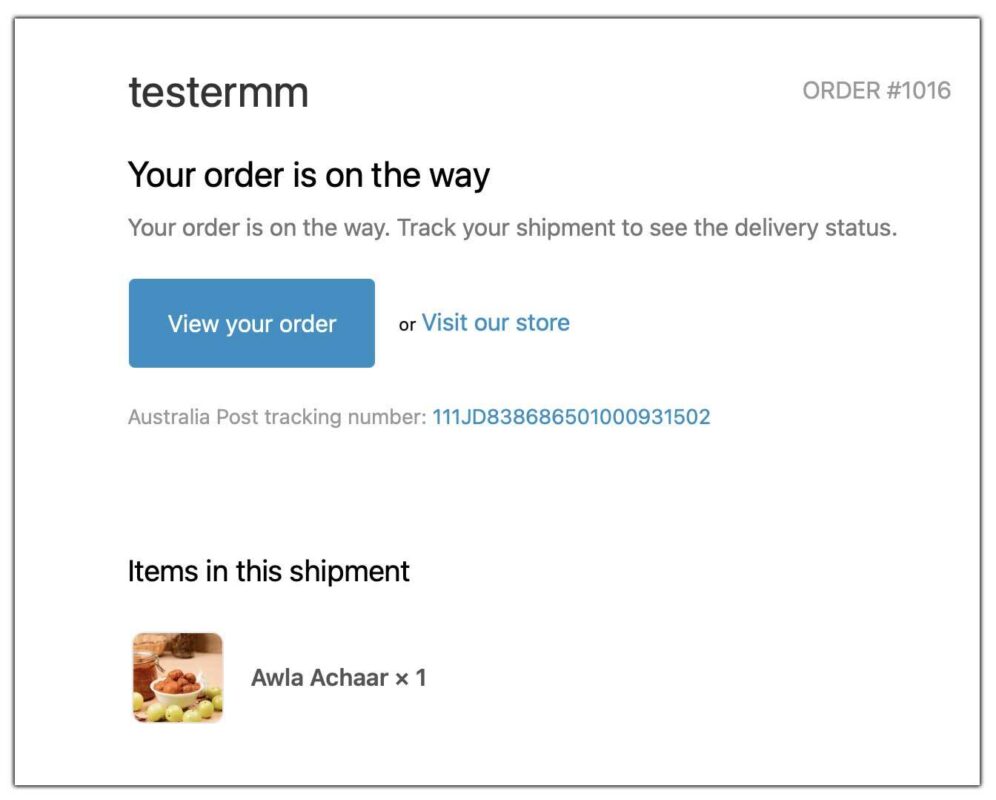The height and width of the screenshot is (800, 996).
Task: Click the Awla Achaar product thumbnail image
Action: coord(177,677)
